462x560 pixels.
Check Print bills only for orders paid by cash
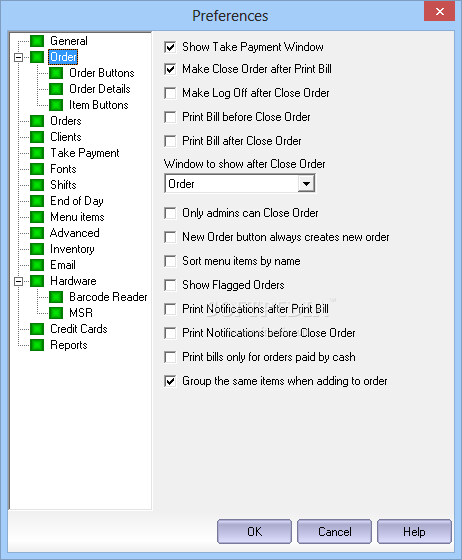point(170,357)
